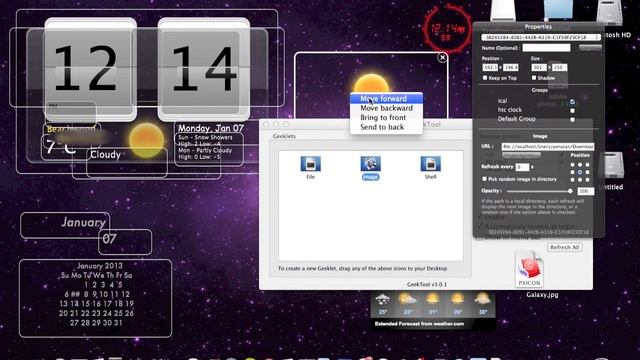This screenshot has height=360, width=640.
Task: Click the Size width field
Action: pyautogui.click(x=539, y=67)
